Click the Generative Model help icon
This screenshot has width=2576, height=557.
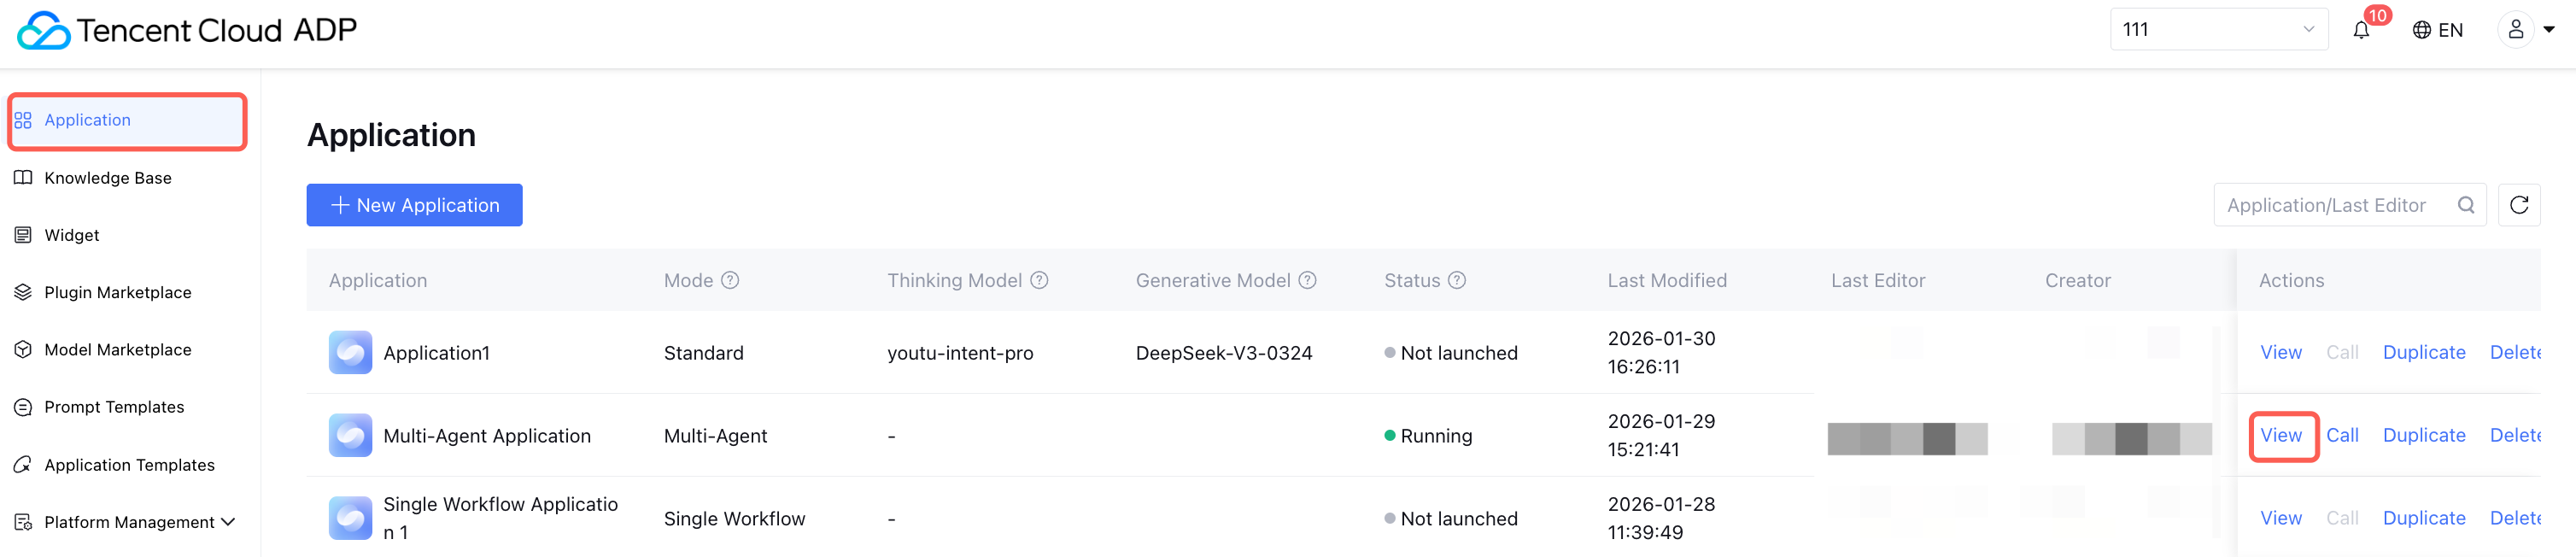click(x=1307, y=280)
